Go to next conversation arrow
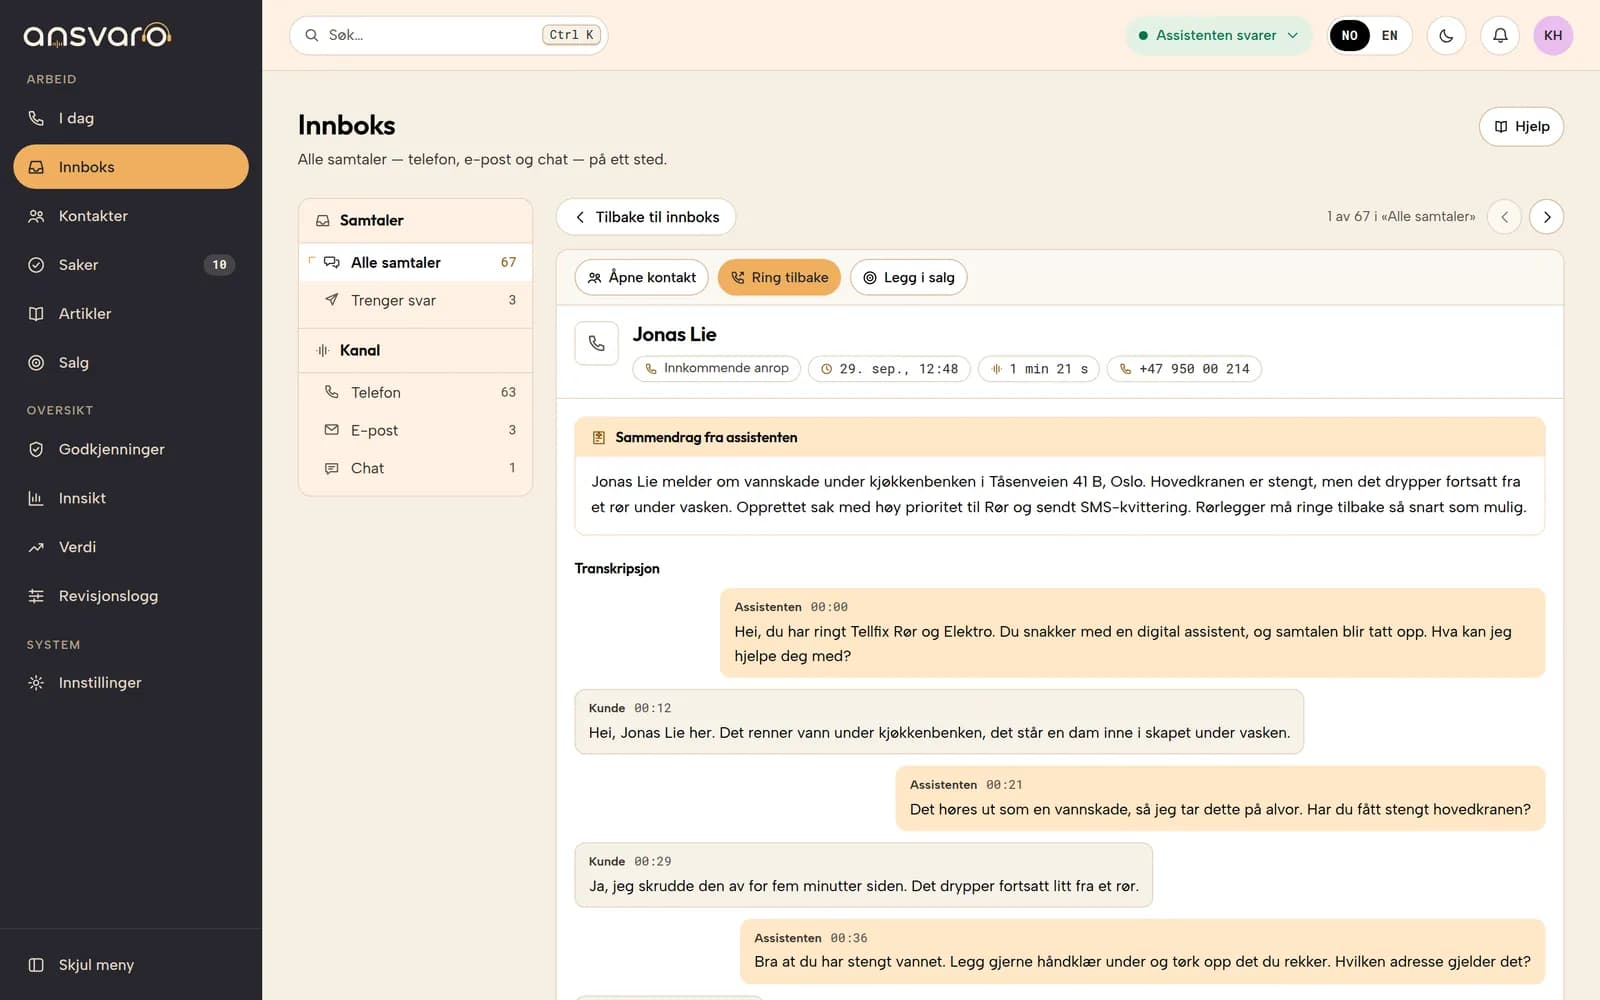Screen dimensions: 1600x1000 1547,217
